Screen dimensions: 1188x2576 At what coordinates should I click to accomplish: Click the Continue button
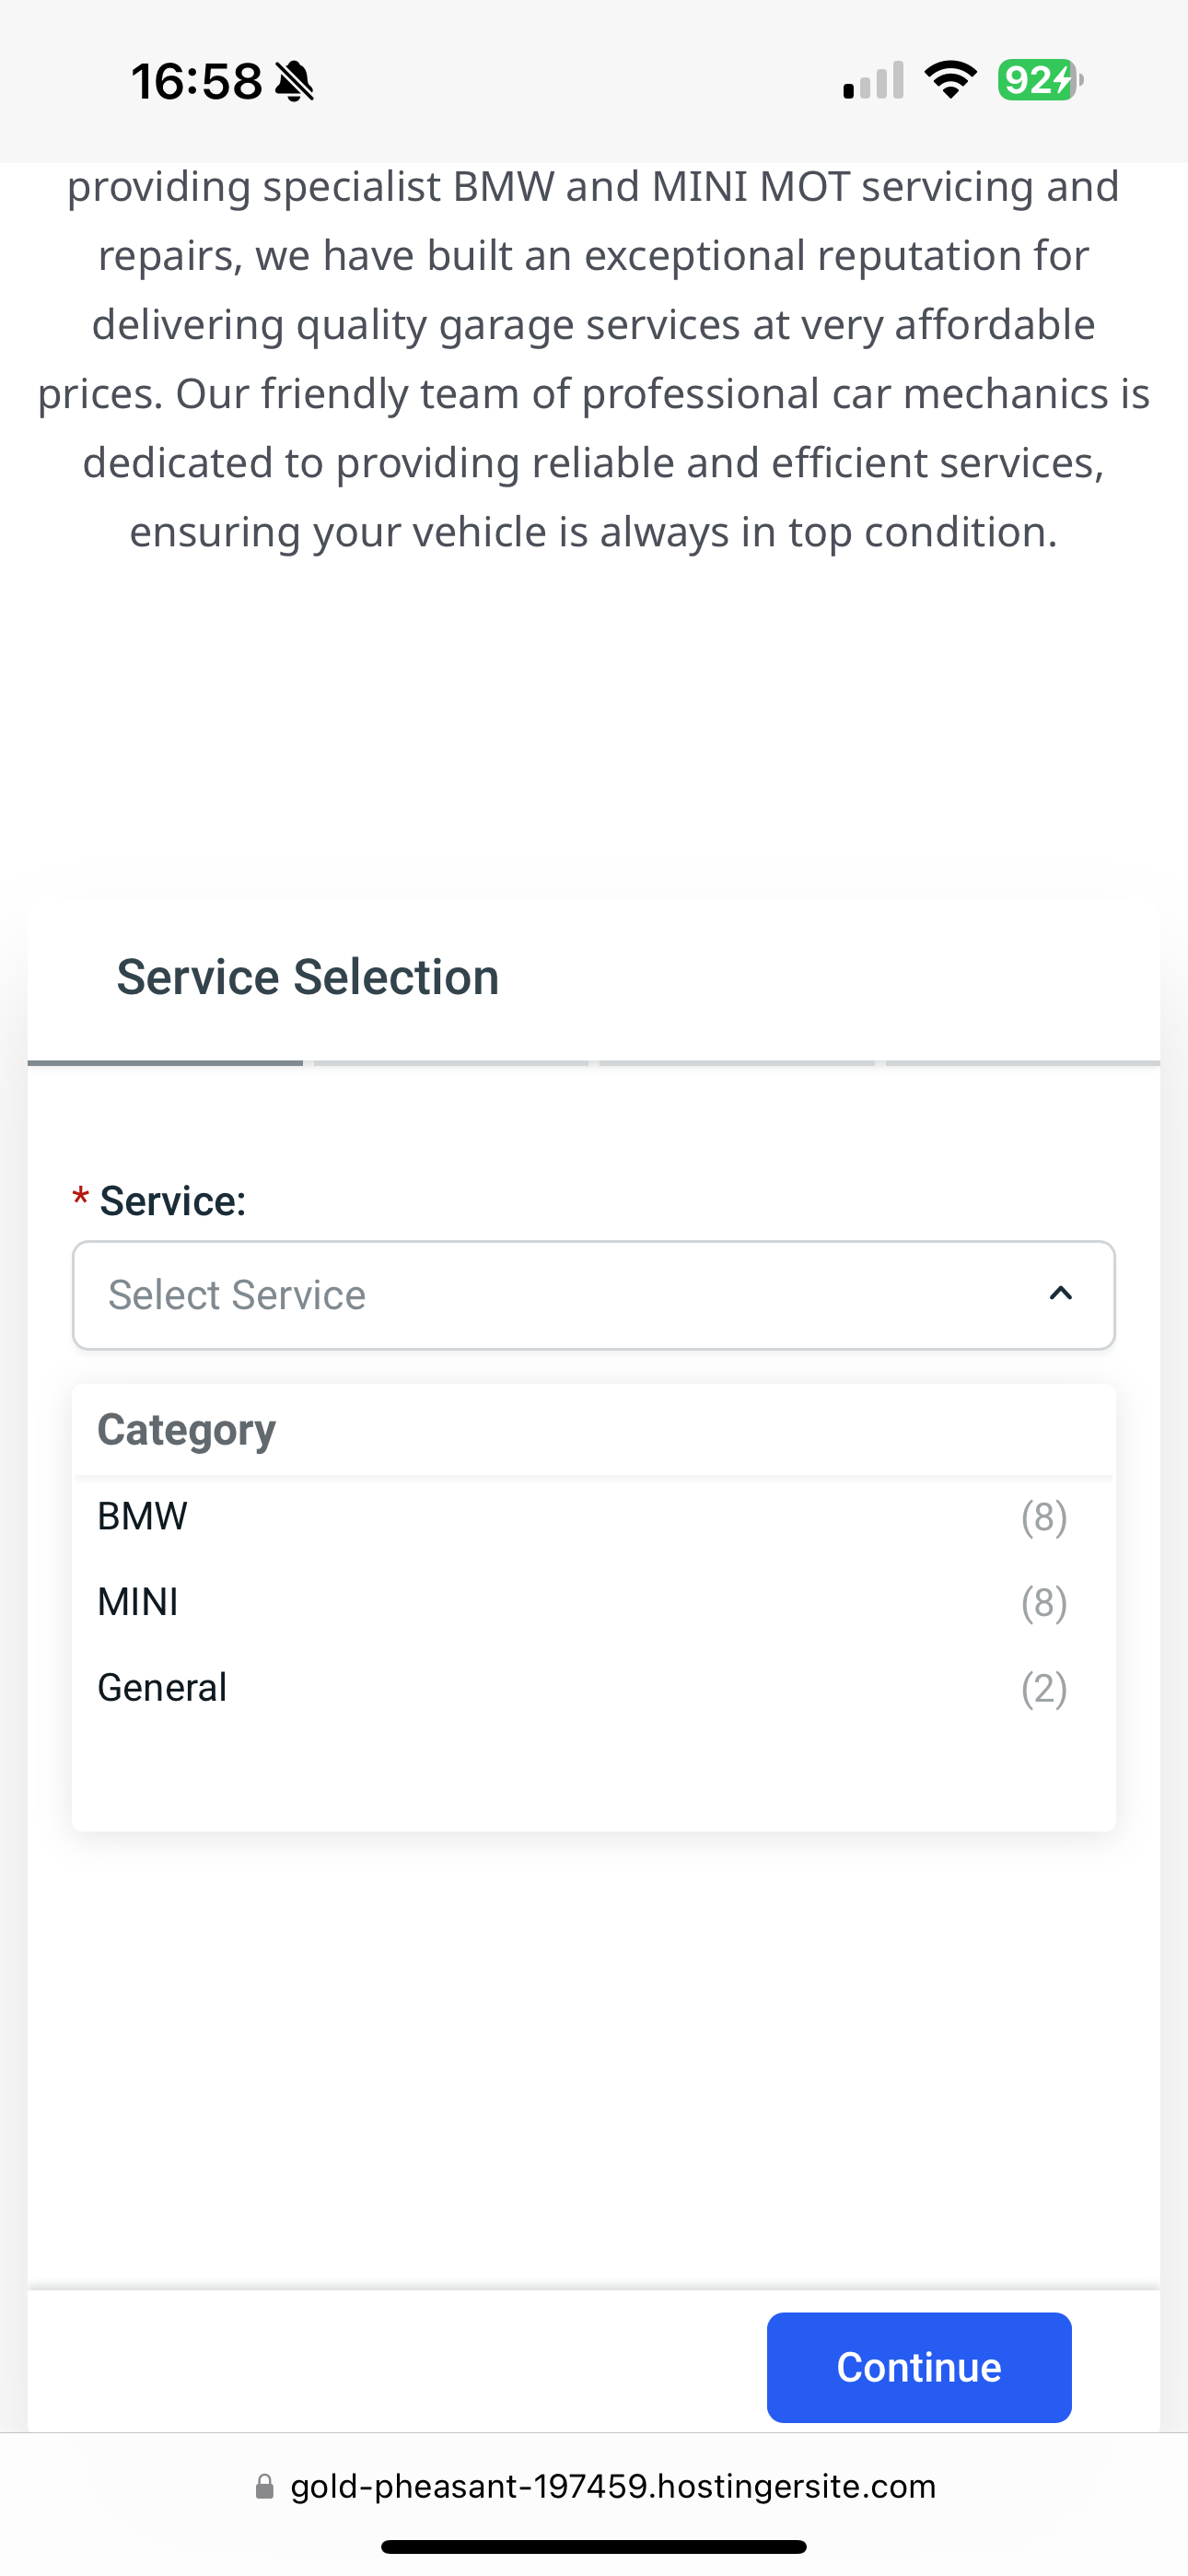pyautogui.click(x=919, y=2367)
